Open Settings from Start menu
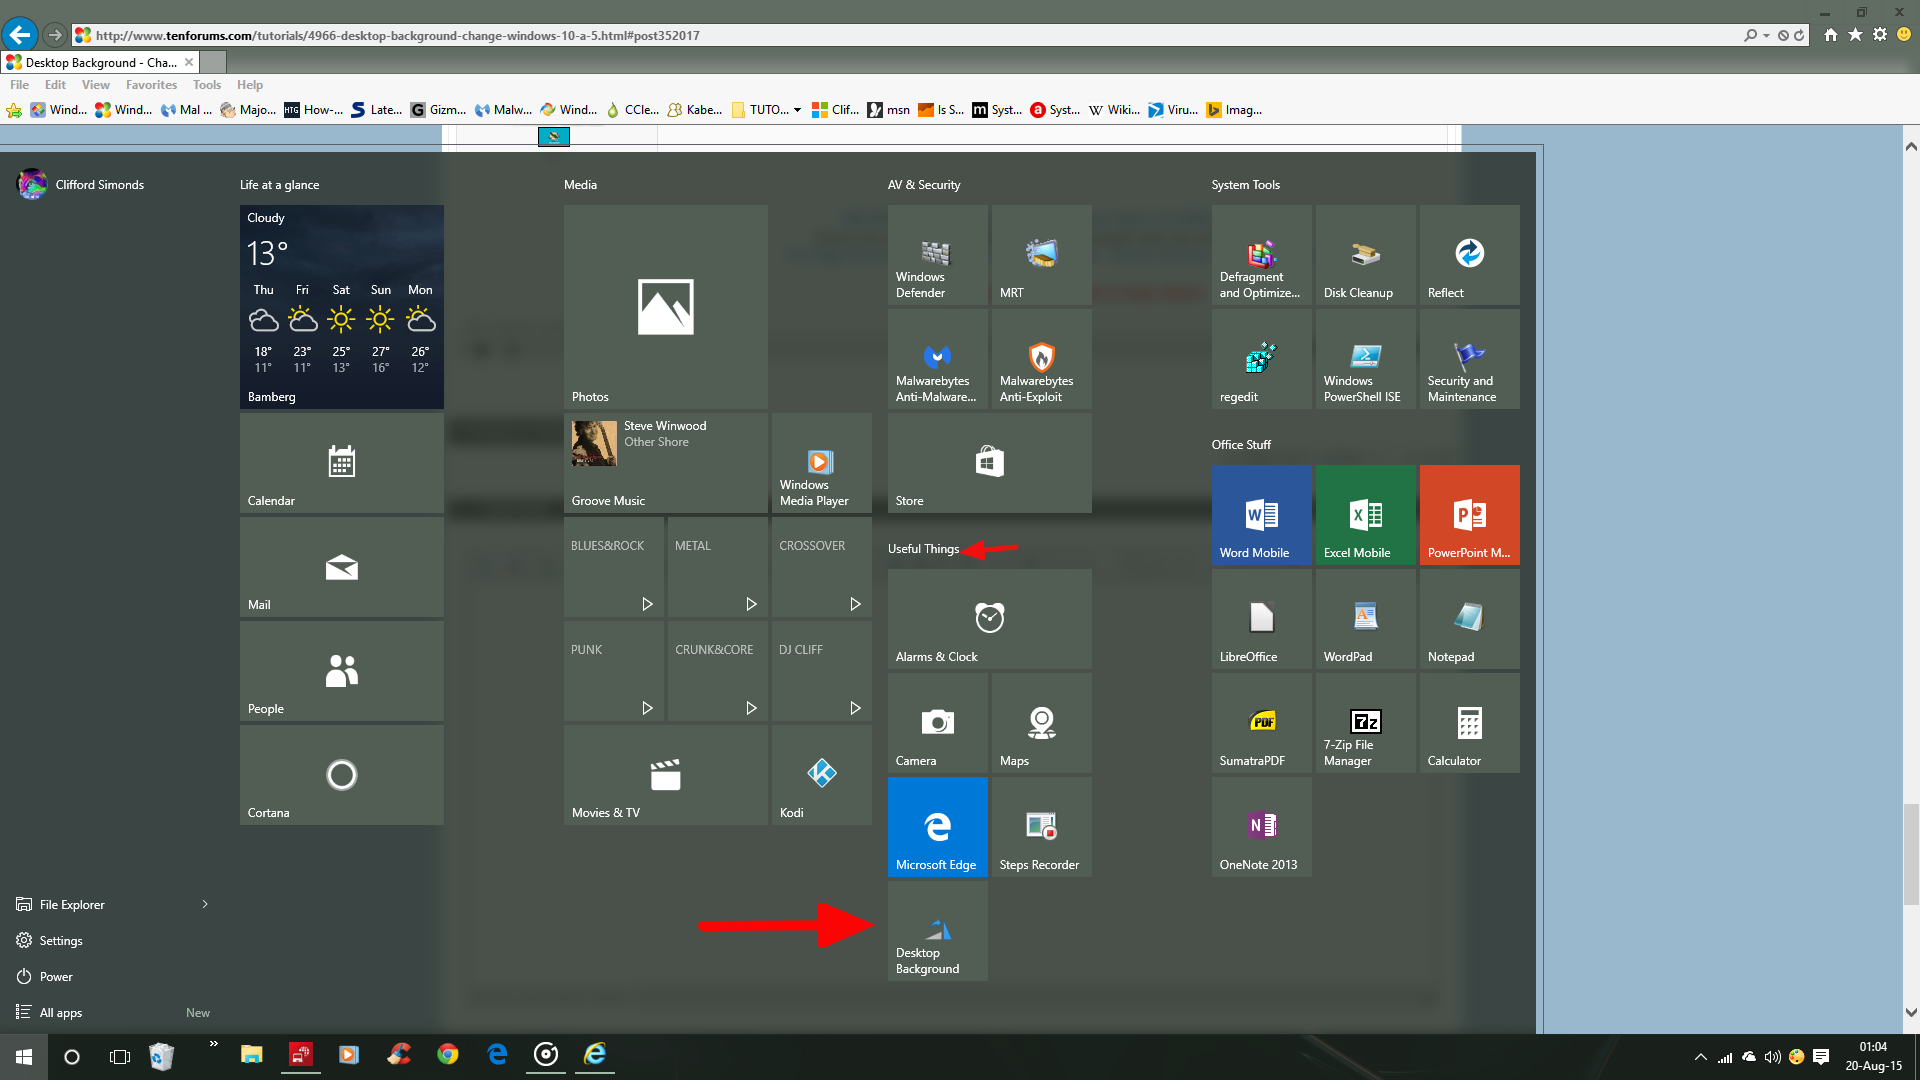The image size is (1920, 1080). (61, 940)
